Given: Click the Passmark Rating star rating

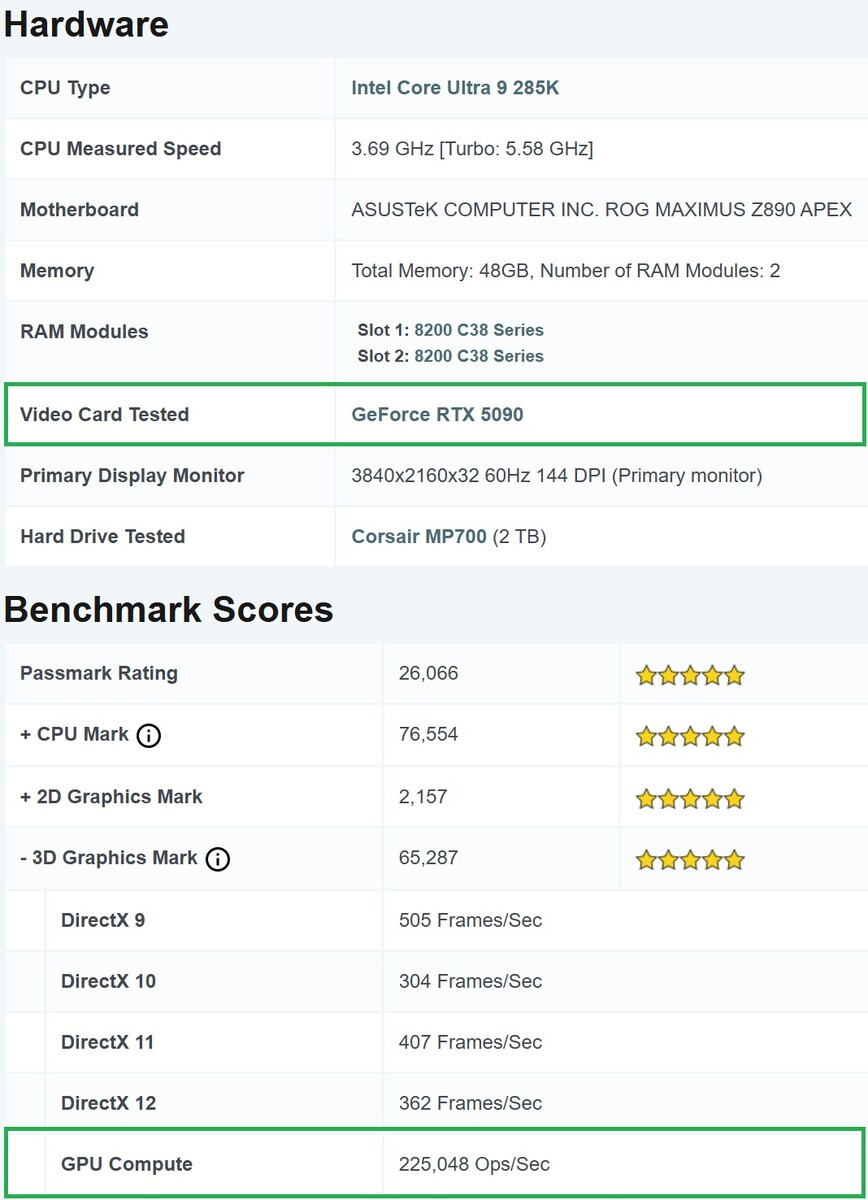Looking at the screenshot, I should click(x=690, y=675).
